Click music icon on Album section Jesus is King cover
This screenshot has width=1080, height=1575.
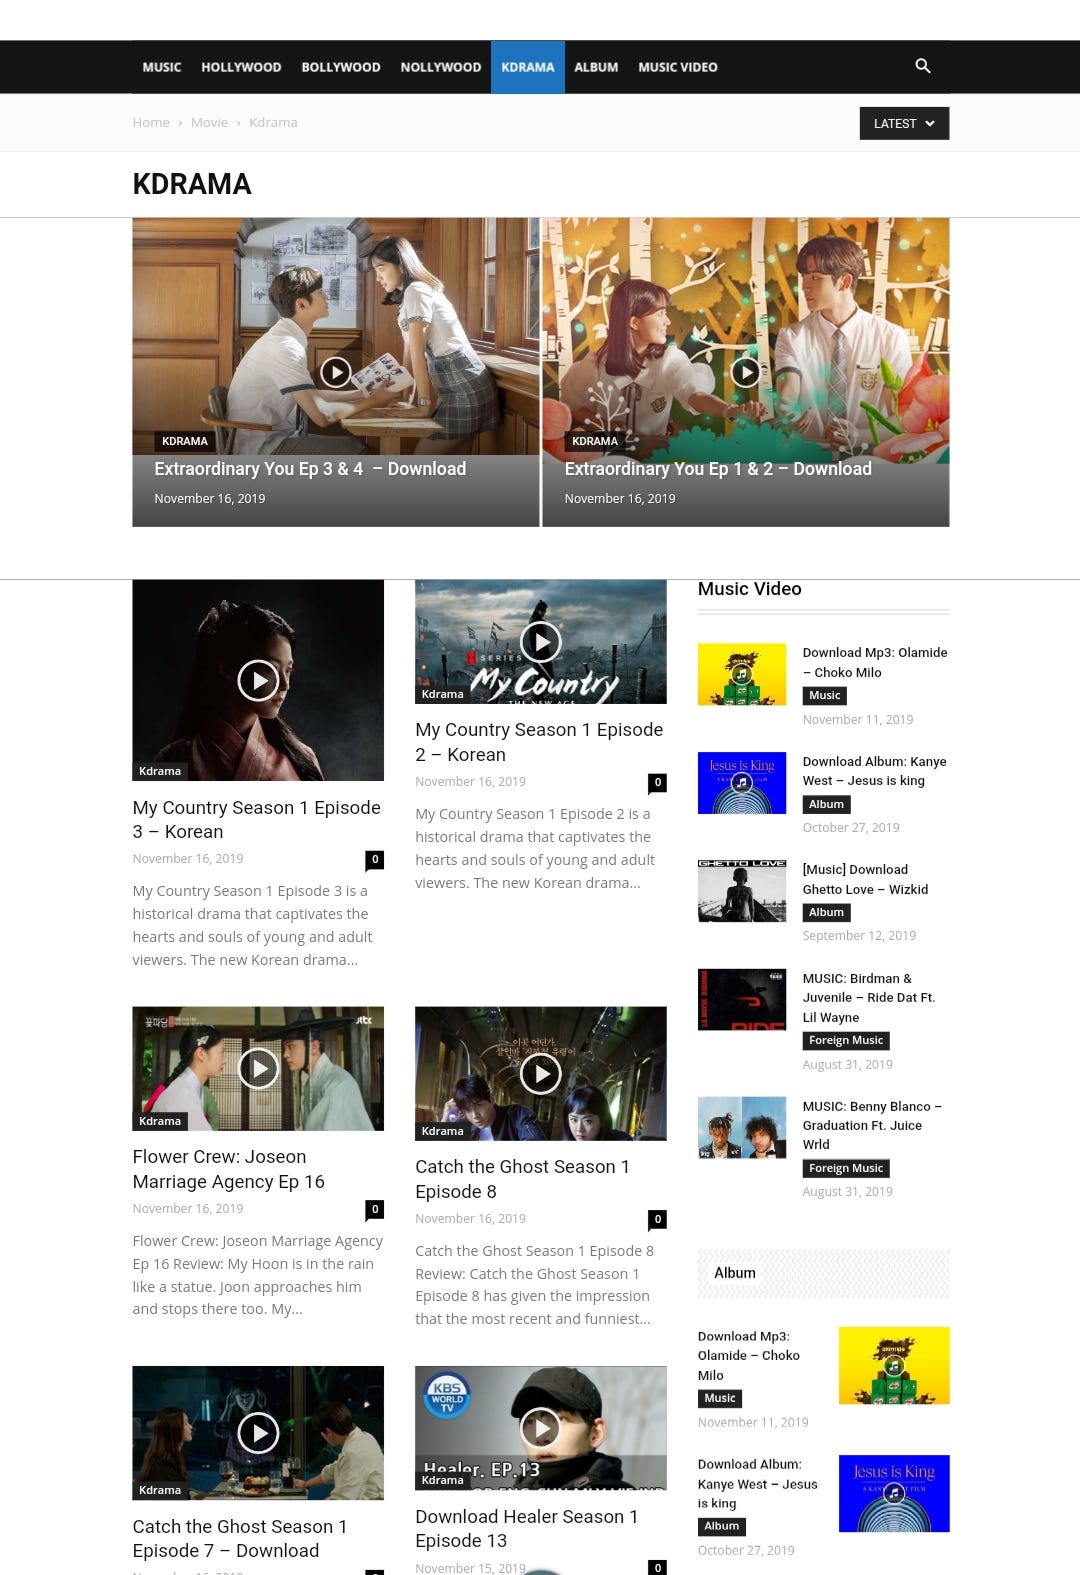click(x=894, y=1493)
